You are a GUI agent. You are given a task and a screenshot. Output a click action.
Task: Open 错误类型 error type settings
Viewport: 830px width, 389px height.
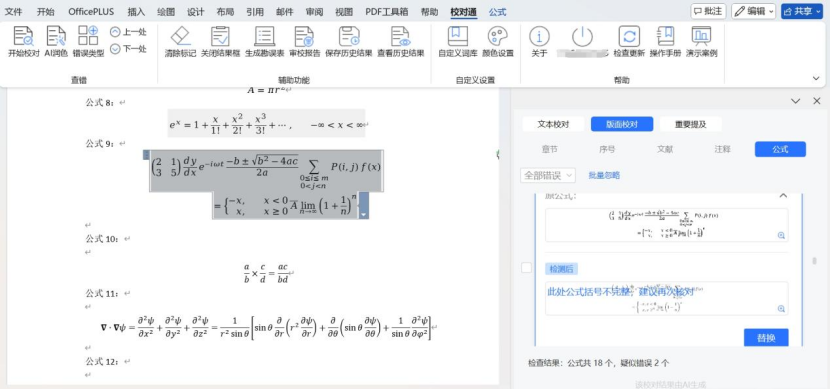click(88, 41)
